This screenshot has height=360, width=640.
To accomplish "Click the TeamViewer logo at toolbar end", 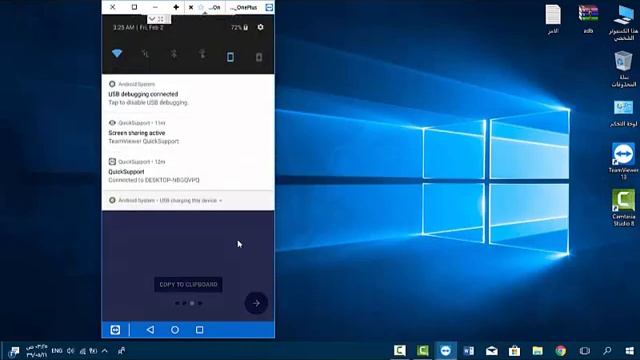I will (x=269, y=7).
